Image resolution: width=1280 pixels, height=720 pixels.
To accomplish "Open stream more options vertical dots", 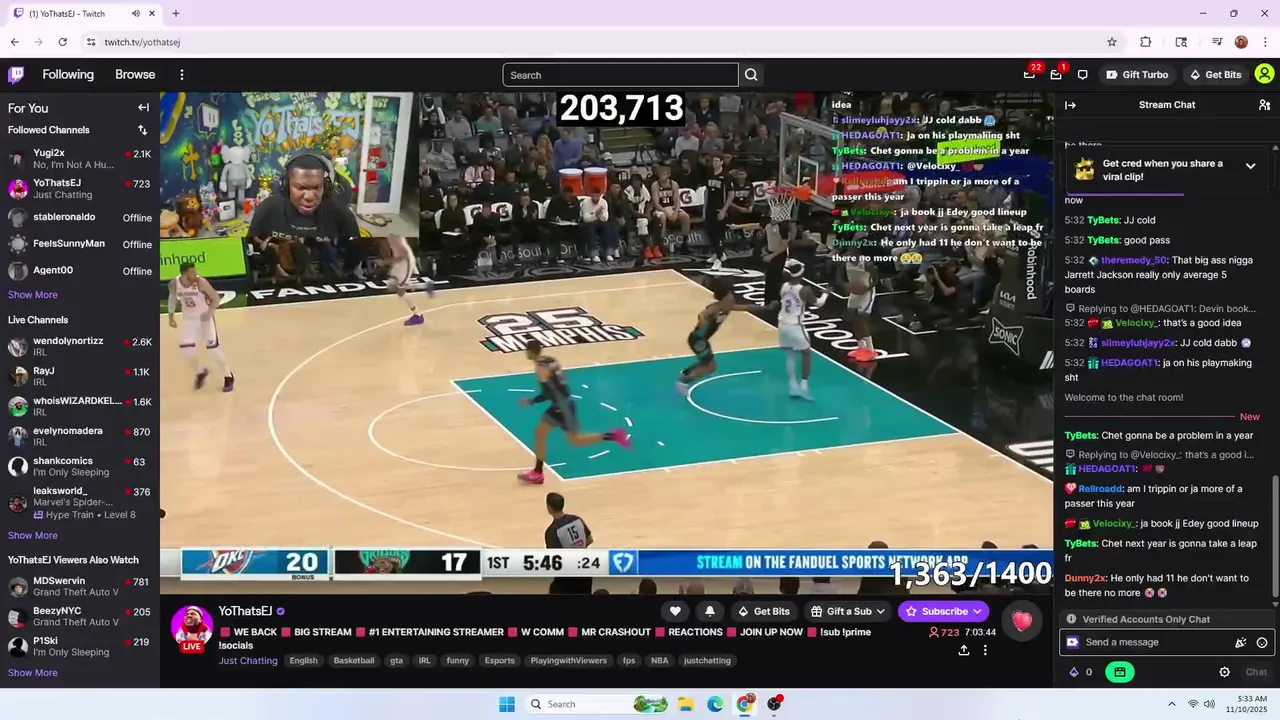I will click(x=985, y=650).
